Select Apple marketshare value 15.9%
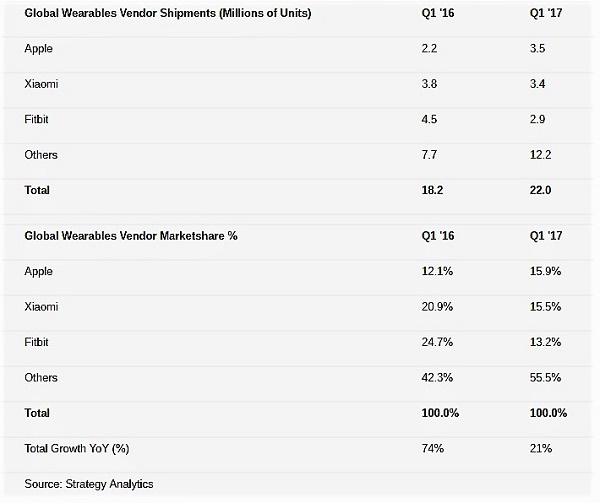 [546, 271]
